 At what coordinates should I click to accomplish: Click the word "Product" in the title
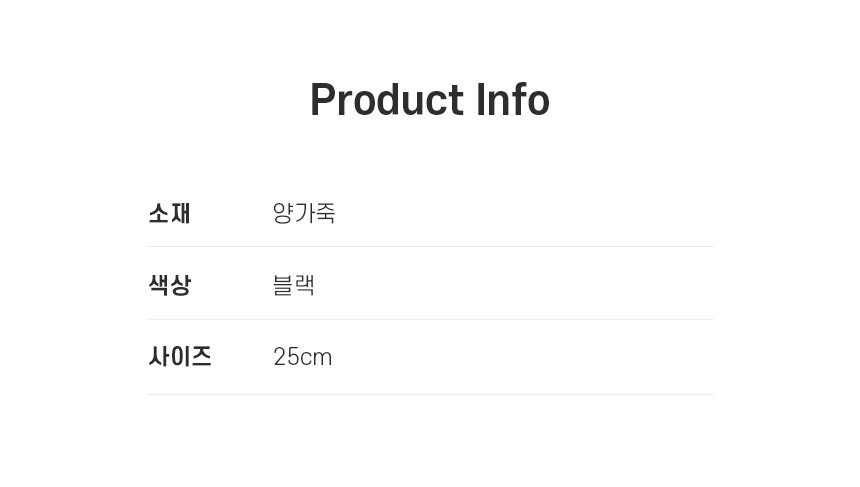[x=387, y=100]
